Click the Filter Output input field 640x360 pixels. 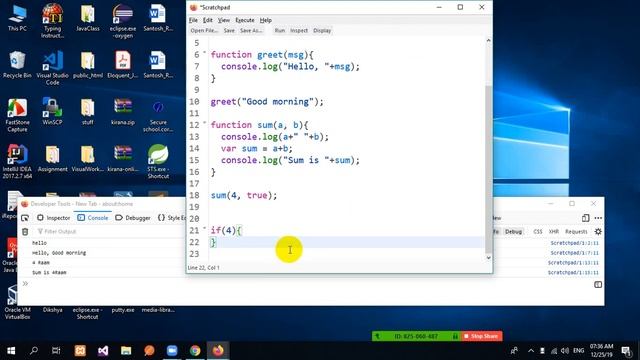[x=110, y=231]
